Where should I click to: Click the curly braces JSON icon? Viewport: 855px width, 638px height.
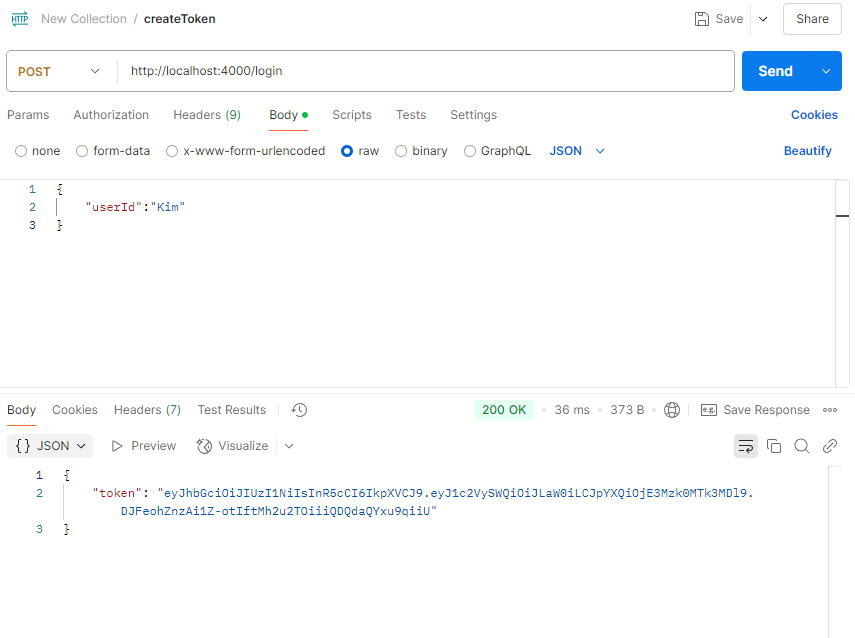point(23,446)
